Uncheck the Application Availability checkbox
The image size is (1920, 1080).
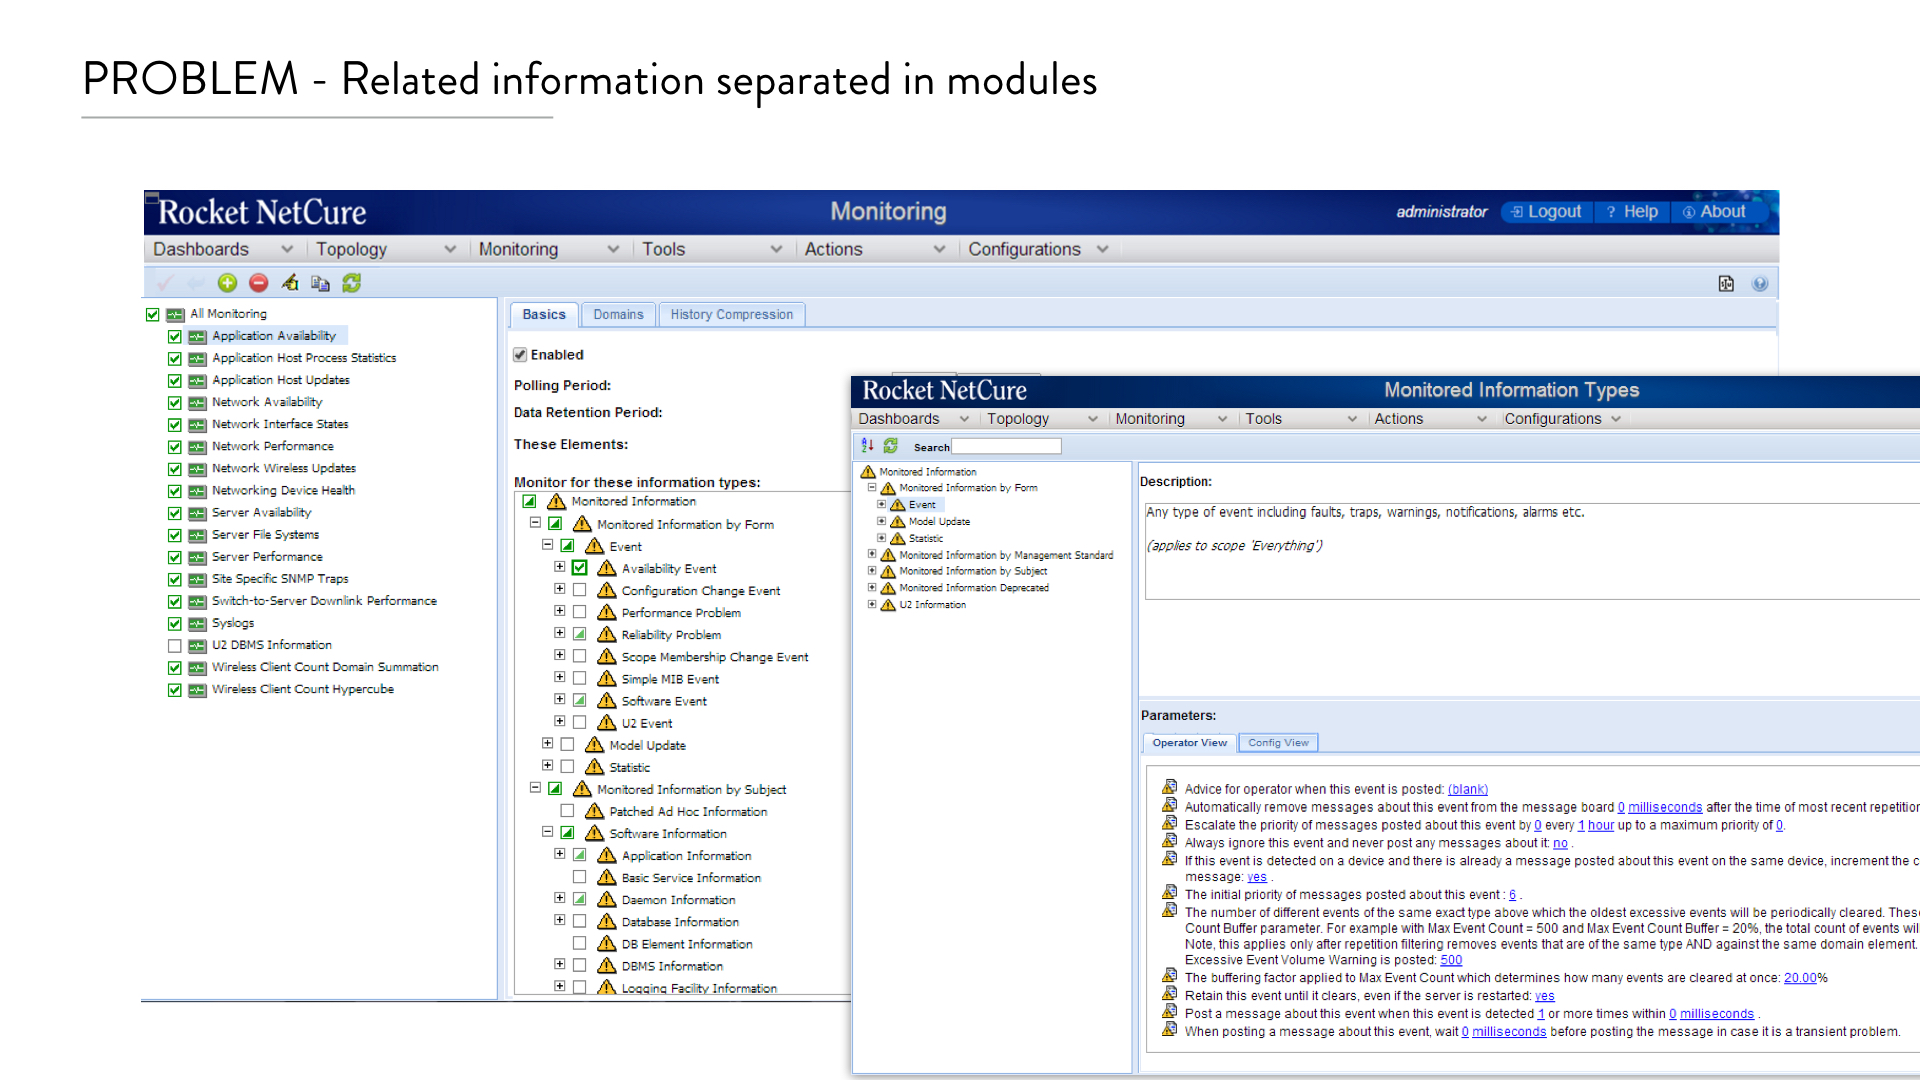coord(175,336)
